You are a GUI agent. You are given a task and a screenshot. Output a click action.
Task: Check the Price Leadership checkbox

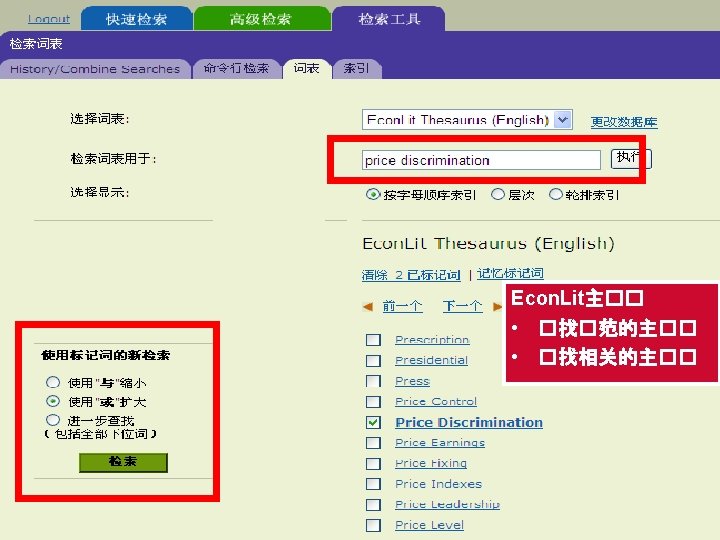tap(373, 505)
